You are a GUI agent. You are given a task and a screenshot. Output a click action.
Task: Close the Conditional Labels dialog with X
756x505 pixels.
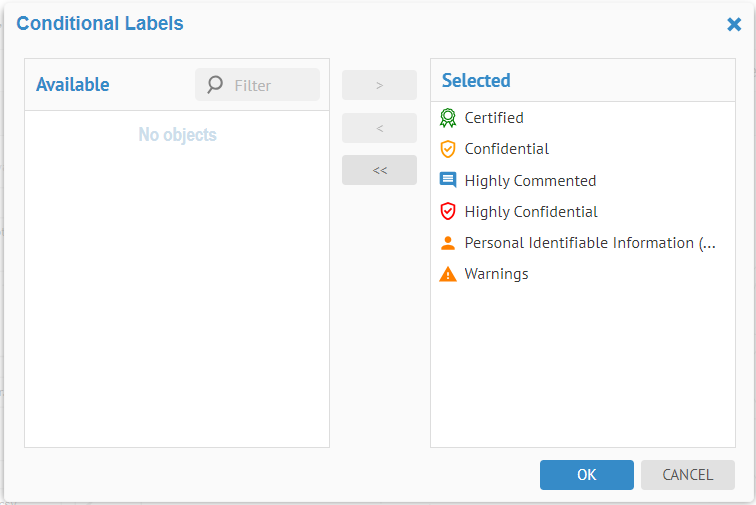pos(734,24)
